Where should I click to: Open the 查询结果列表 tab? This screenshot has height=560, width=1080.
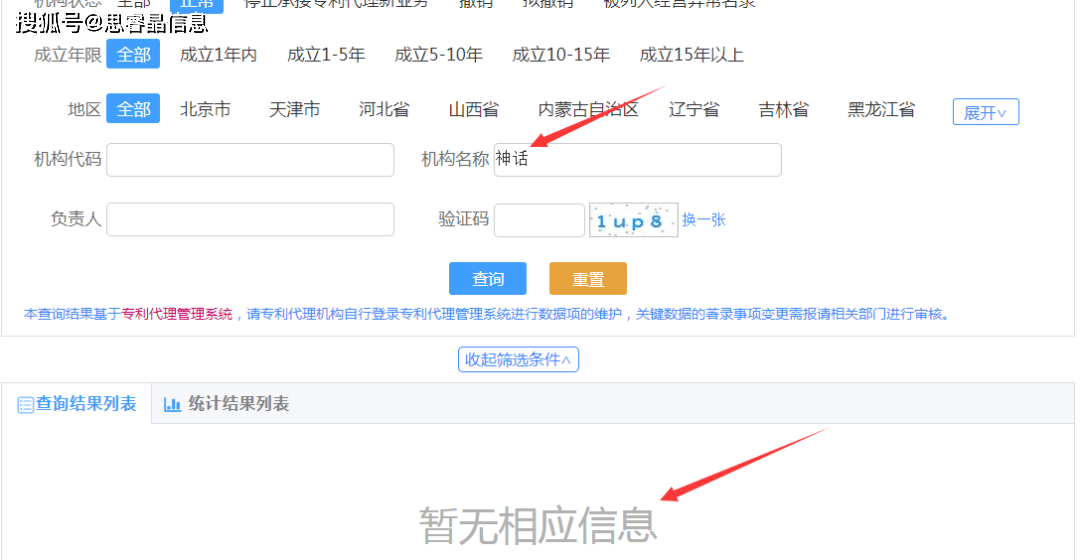[x=77, y=404]
